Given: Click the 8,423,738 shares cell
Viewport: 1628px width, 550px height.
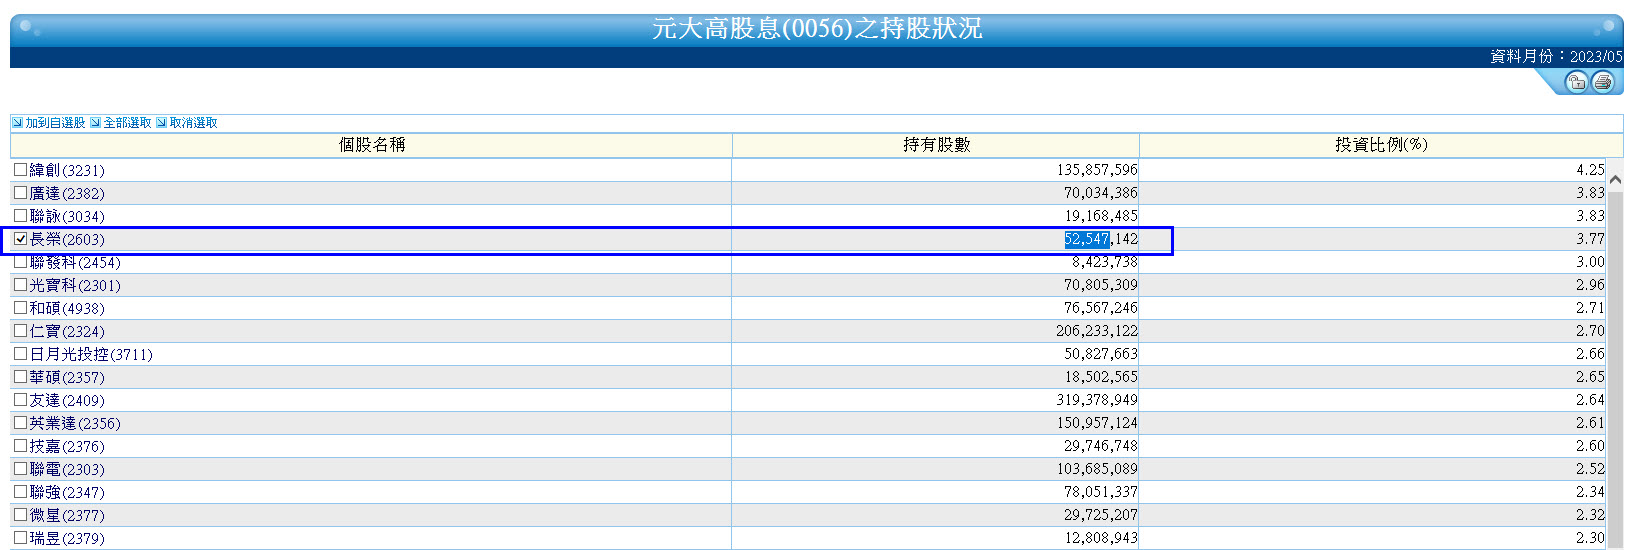Looking at the screenshot, I should [935, 262].
